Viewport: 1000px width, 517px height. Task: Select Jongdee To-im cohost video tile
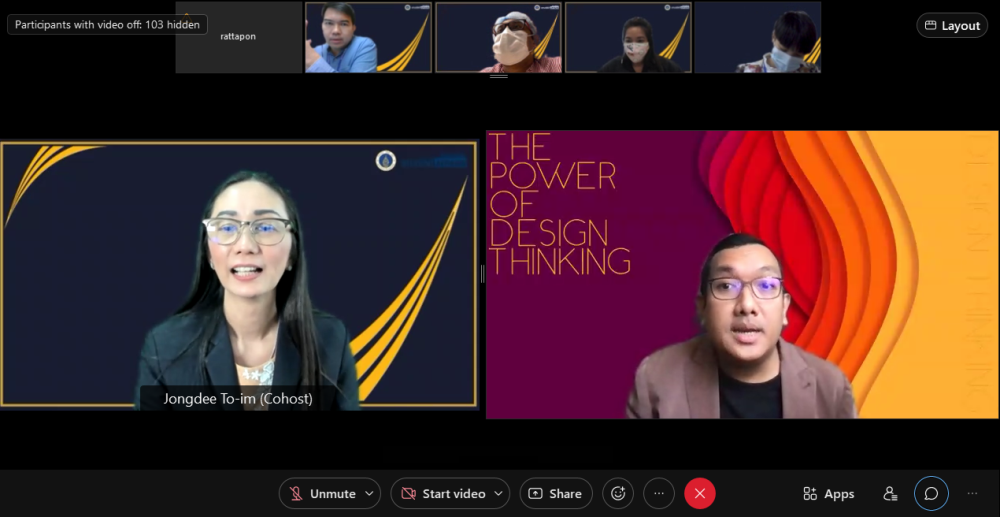[238, 275]
